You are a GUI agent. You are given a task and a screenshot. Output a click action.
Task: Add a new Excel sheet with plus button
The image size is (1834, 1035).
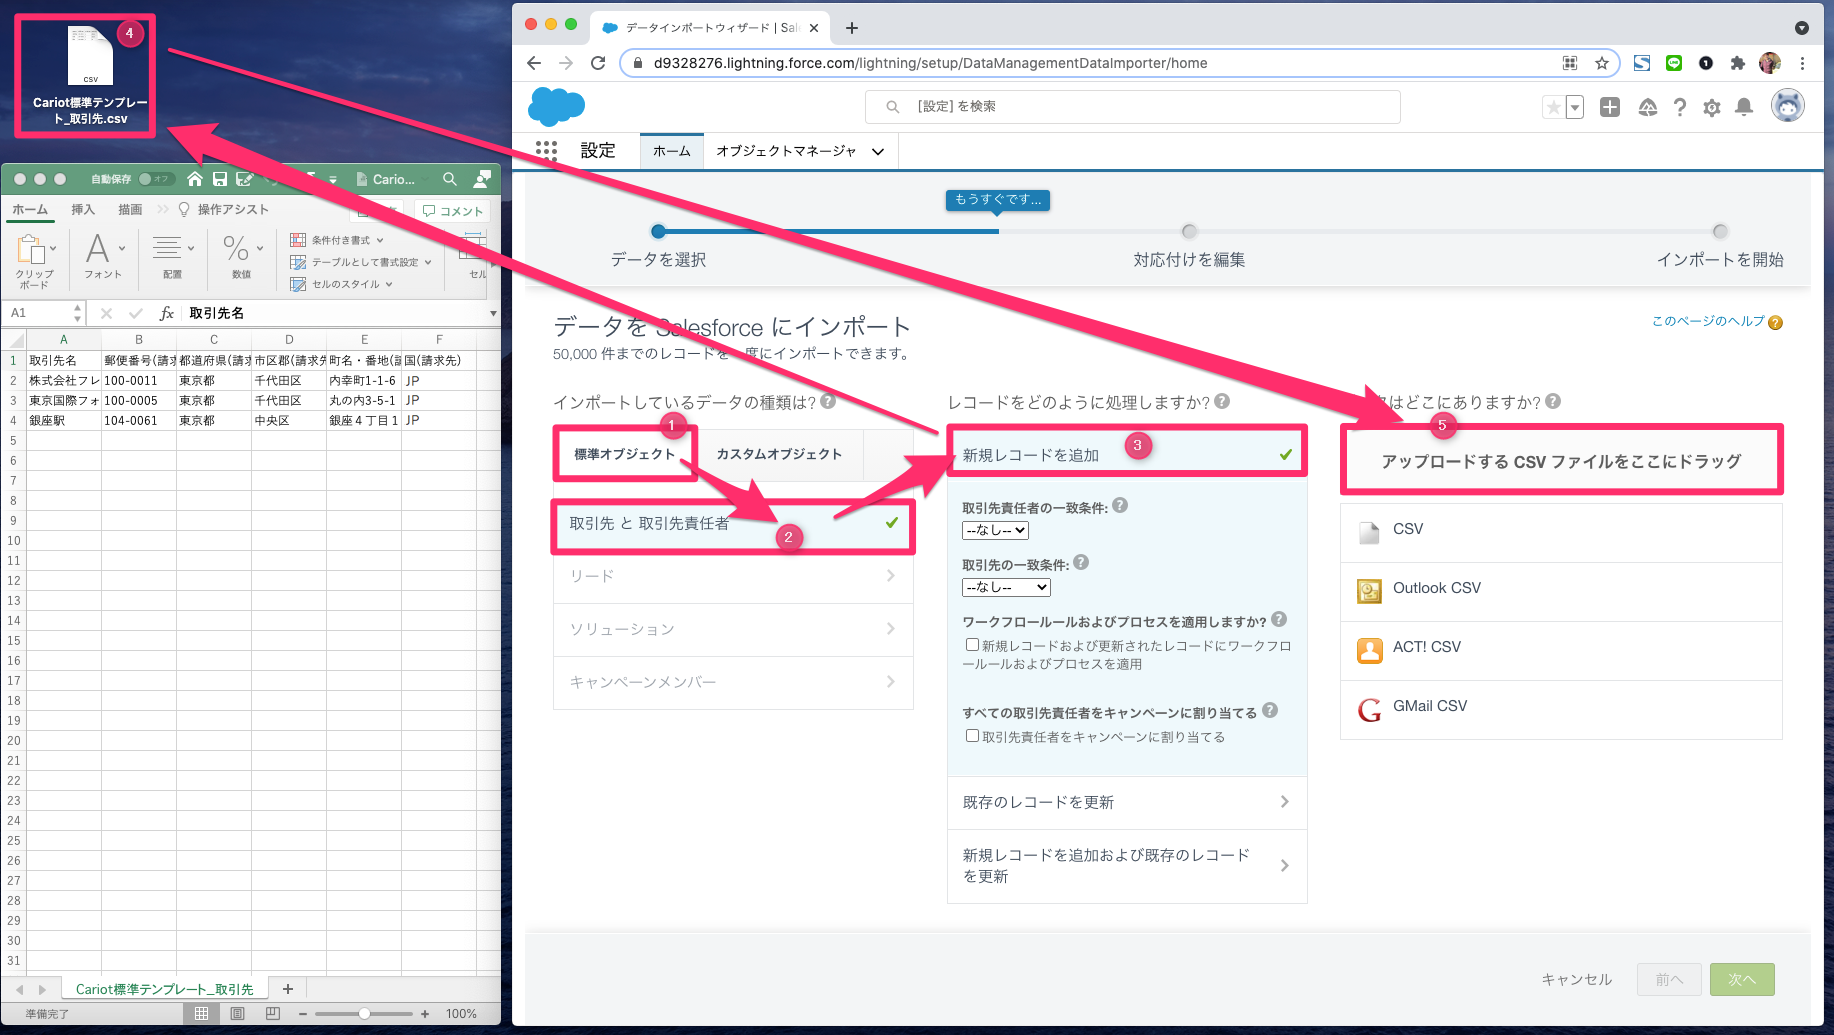[x=288, y=989]
